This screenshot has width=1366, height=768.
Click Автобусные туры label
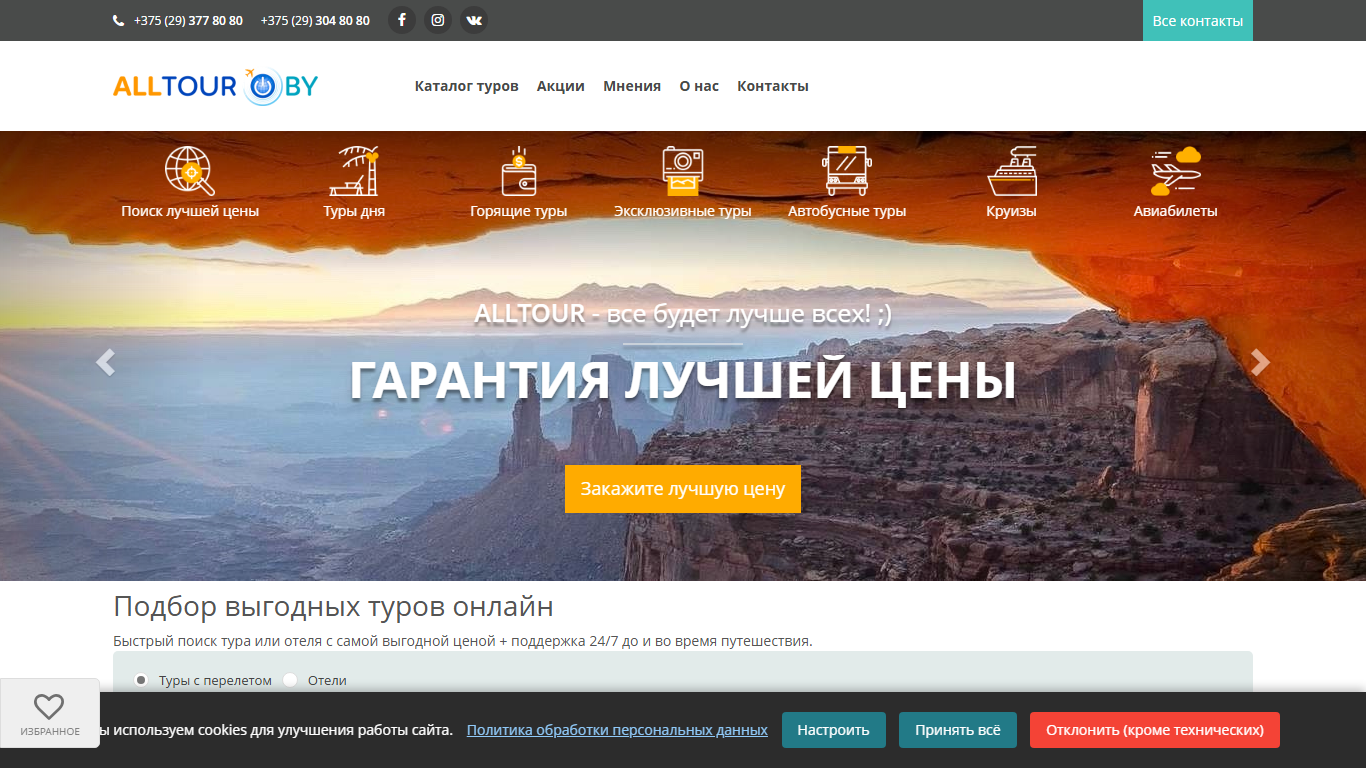tap(847, 211)
